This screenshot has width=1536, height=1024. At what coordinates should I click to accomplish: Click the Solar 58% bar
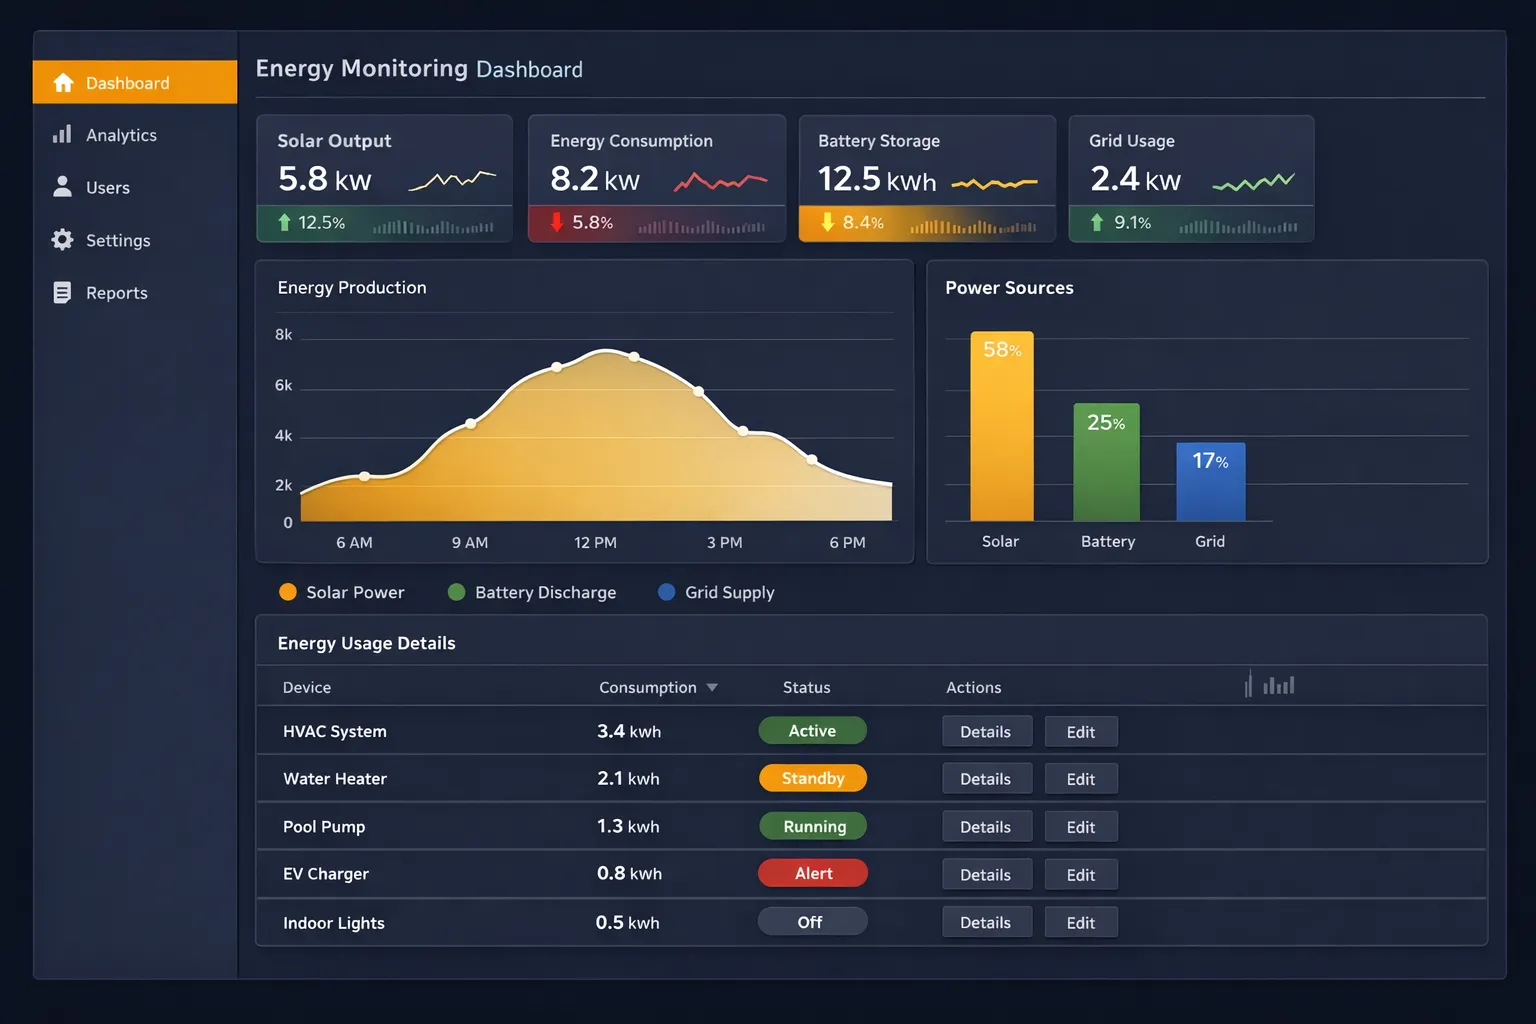pos(1002,426)
